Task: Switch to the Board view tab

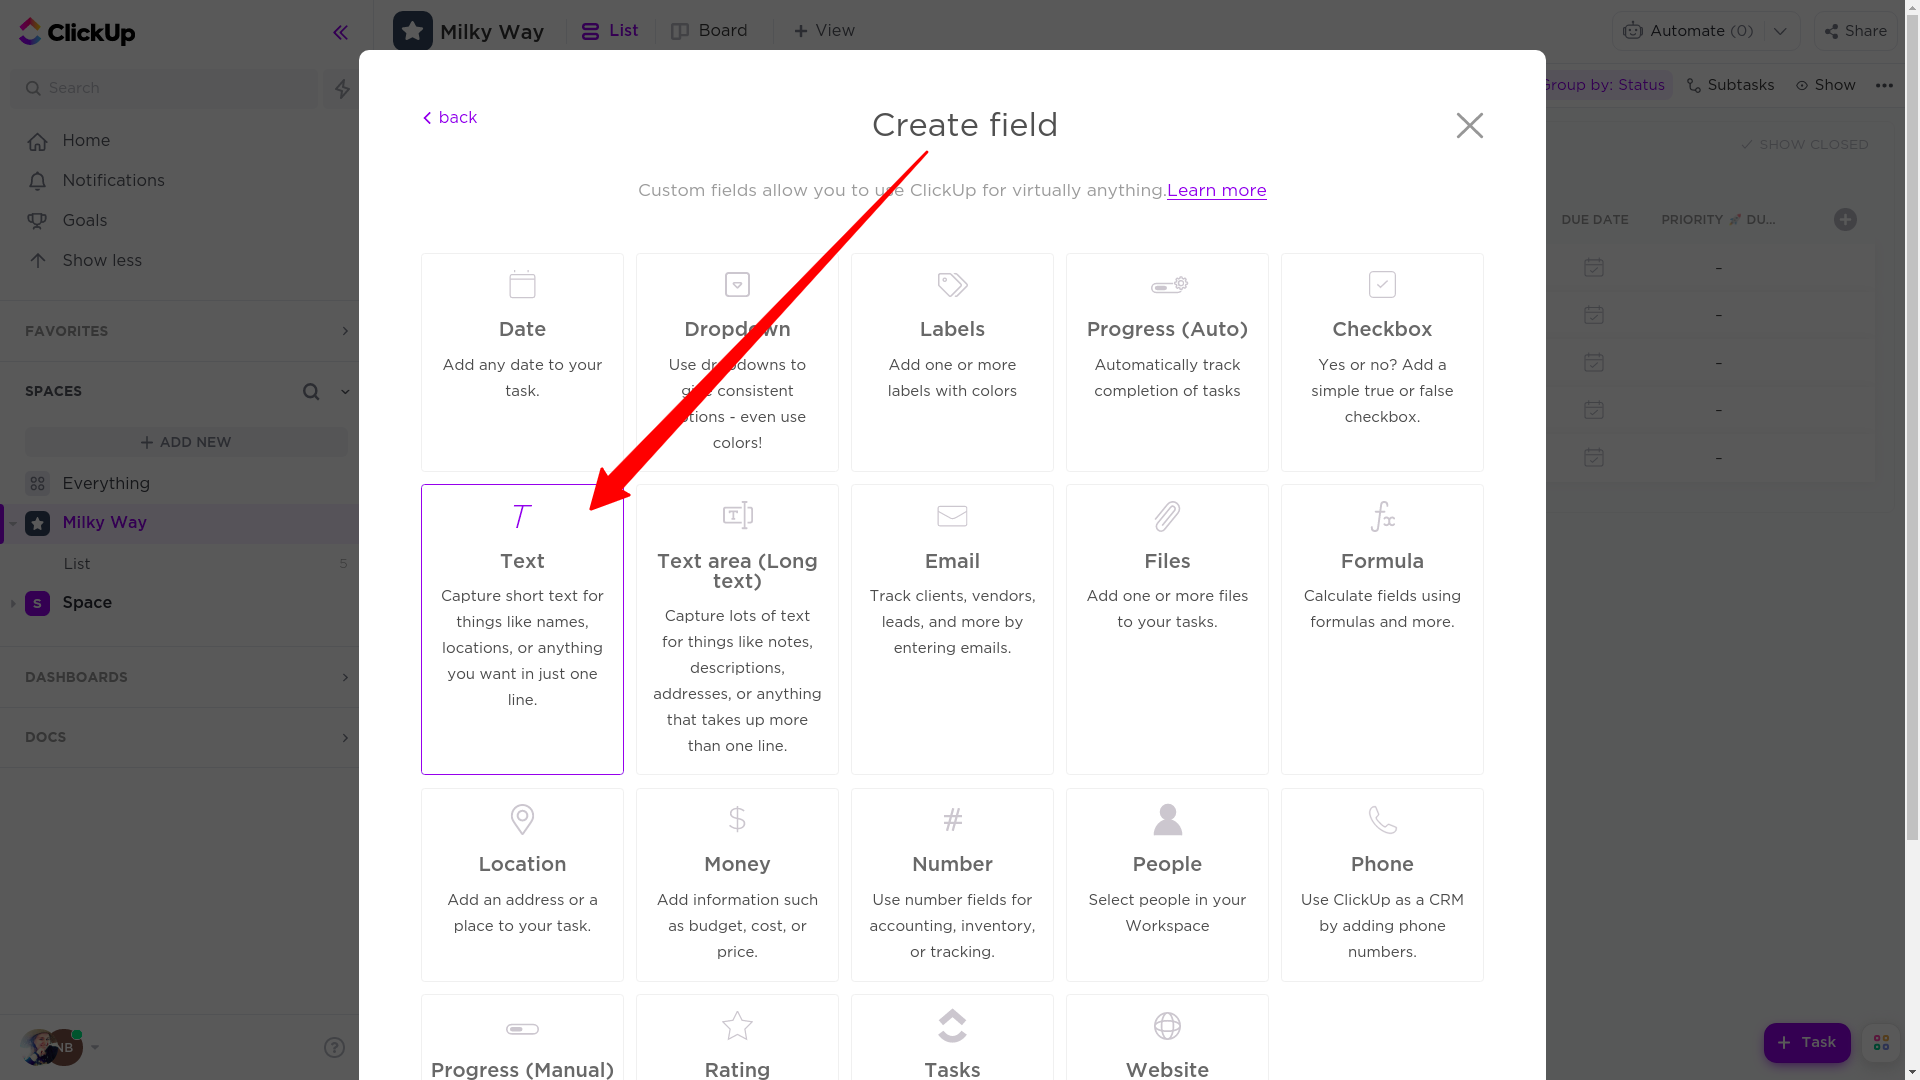Action: point(709,31)
